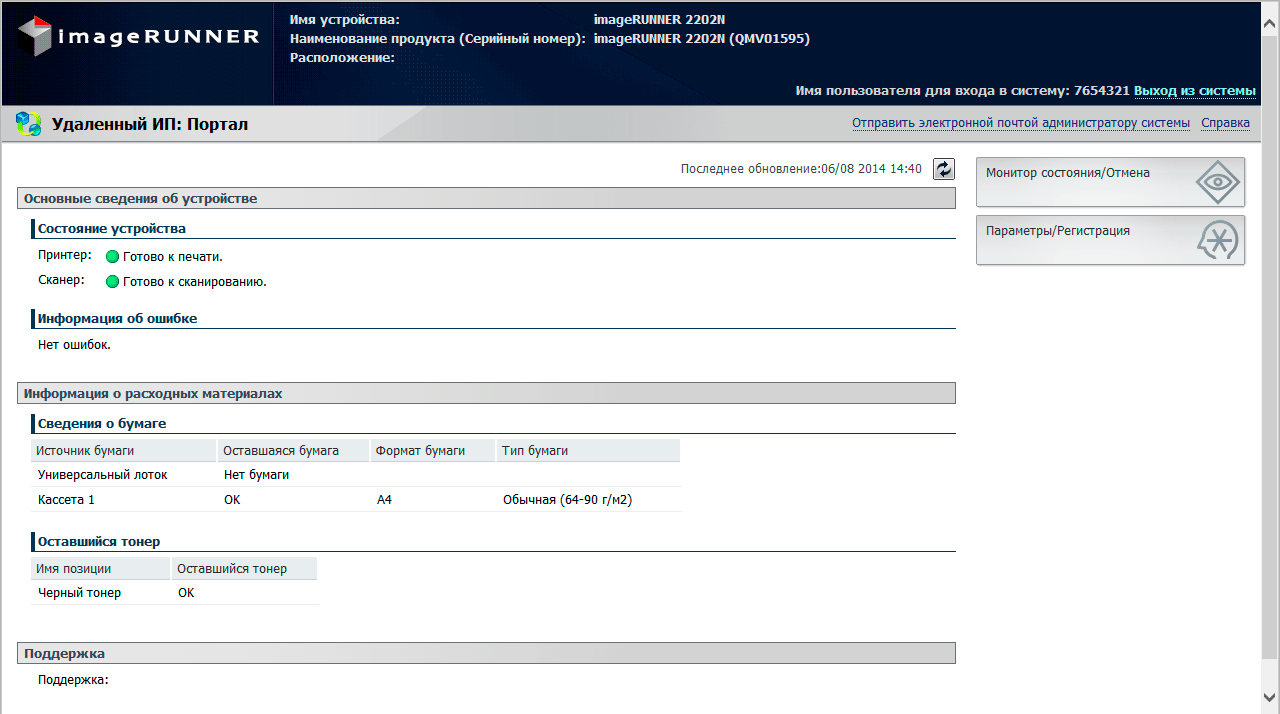Click Кассета 1 row label

(x=66, y=499)
